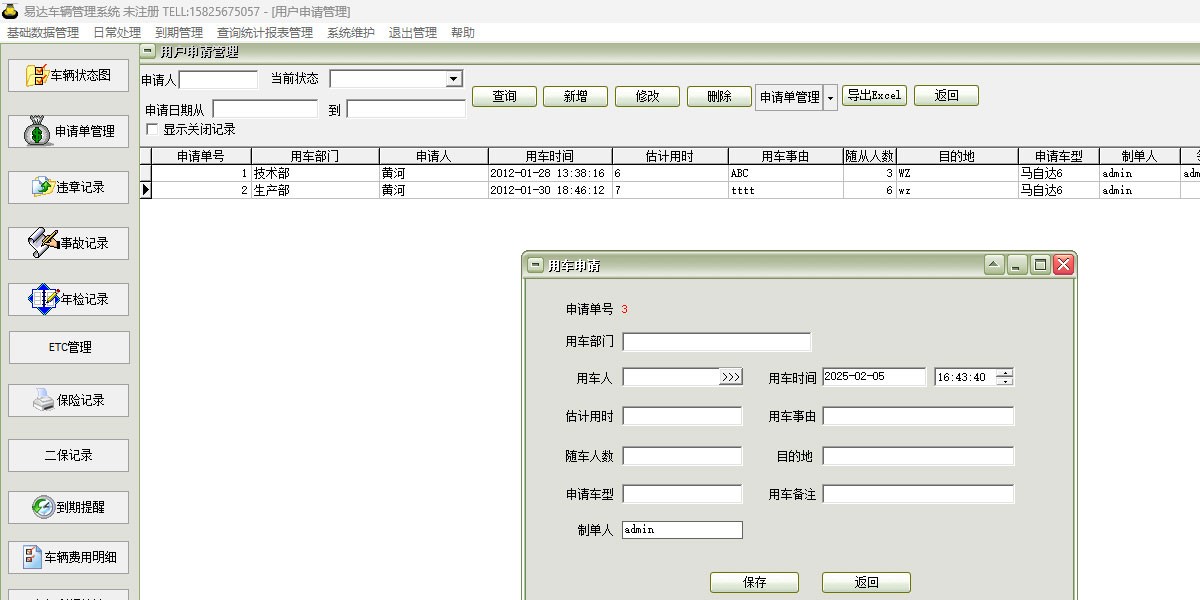Open 车辆状态图 in the left sidebar
1200x600 pixels.
69,75
